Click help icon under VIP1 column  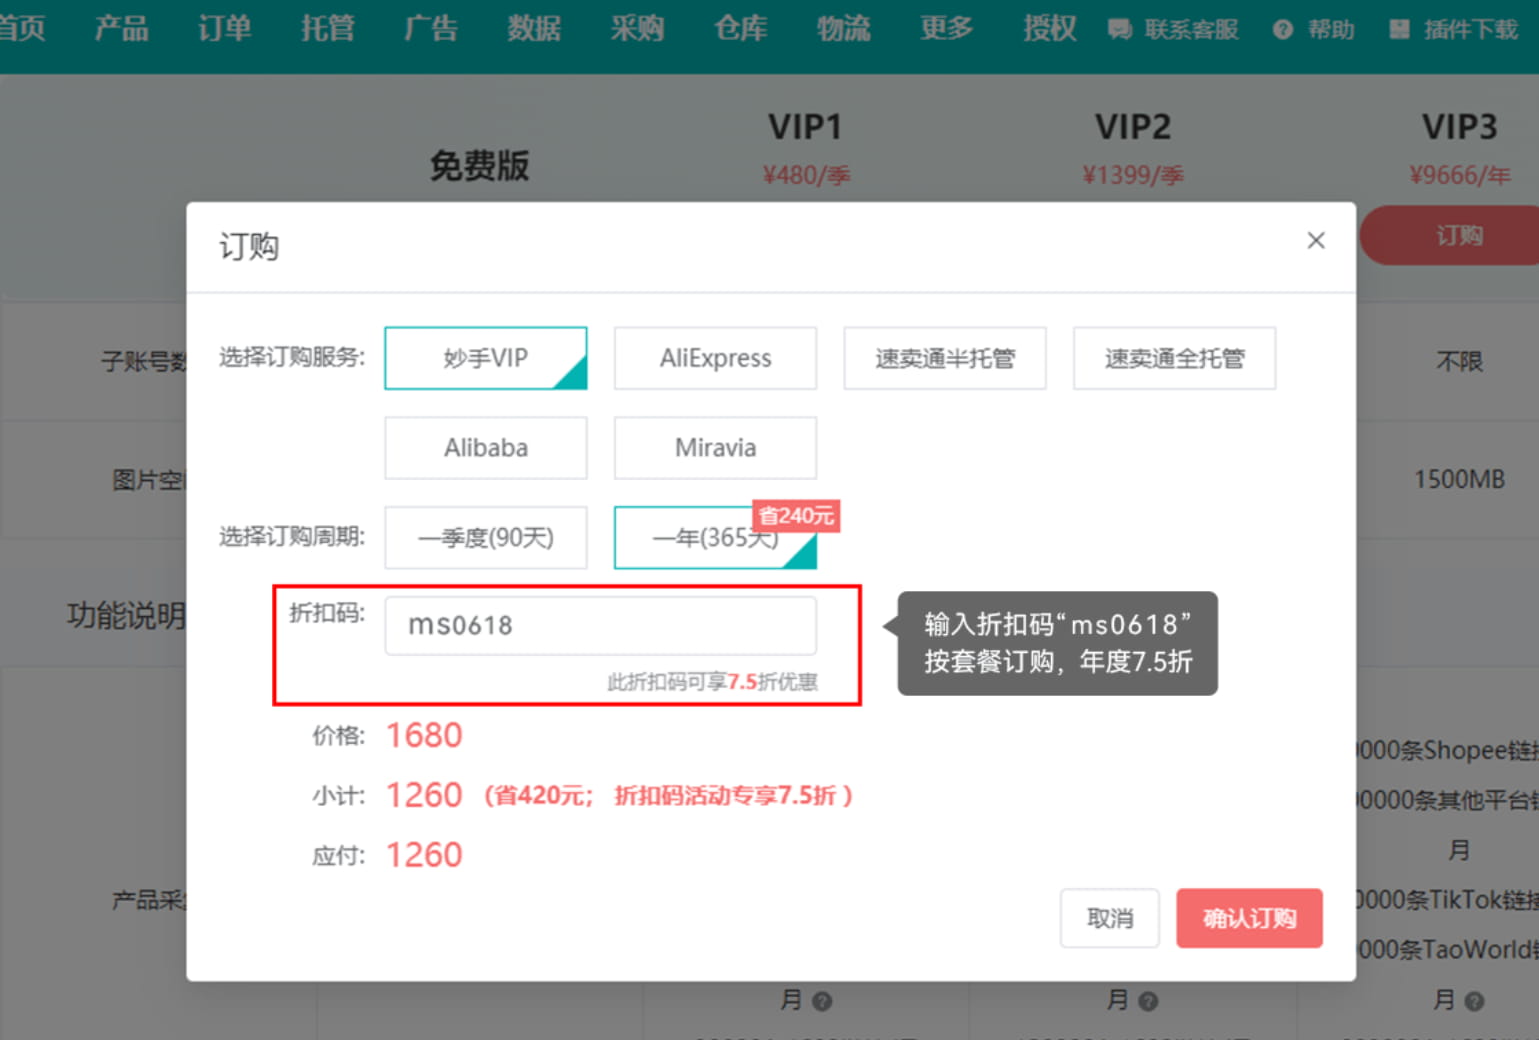822,1001
